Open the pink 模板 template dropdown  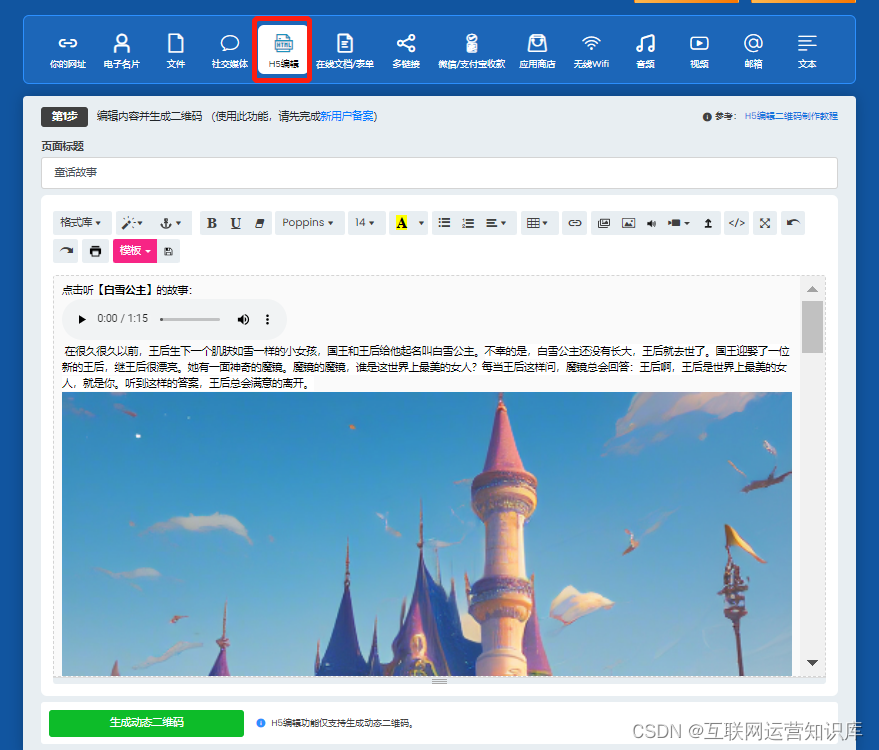135,251
